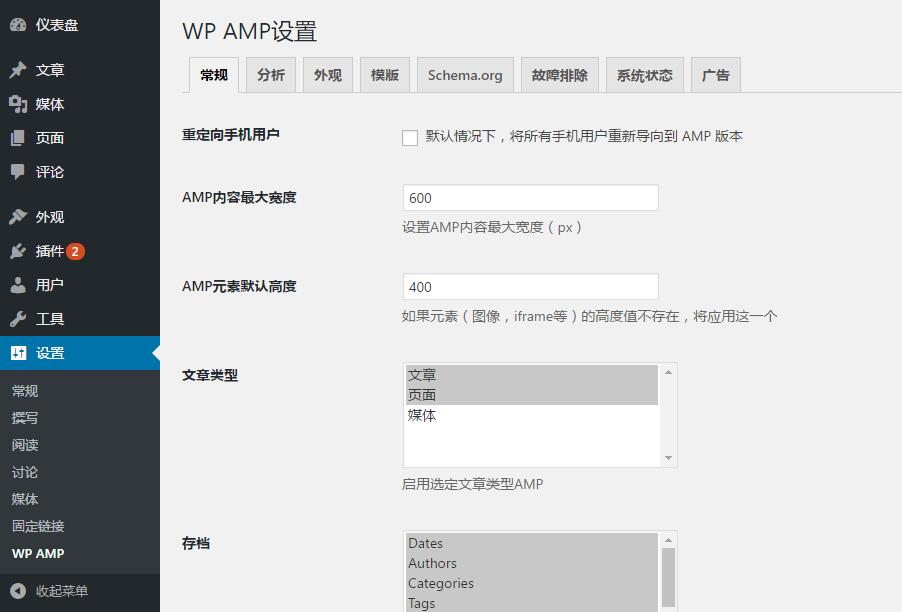Click the AMP元素默认高度 input field
902x612 pixels.
[530, 286]
